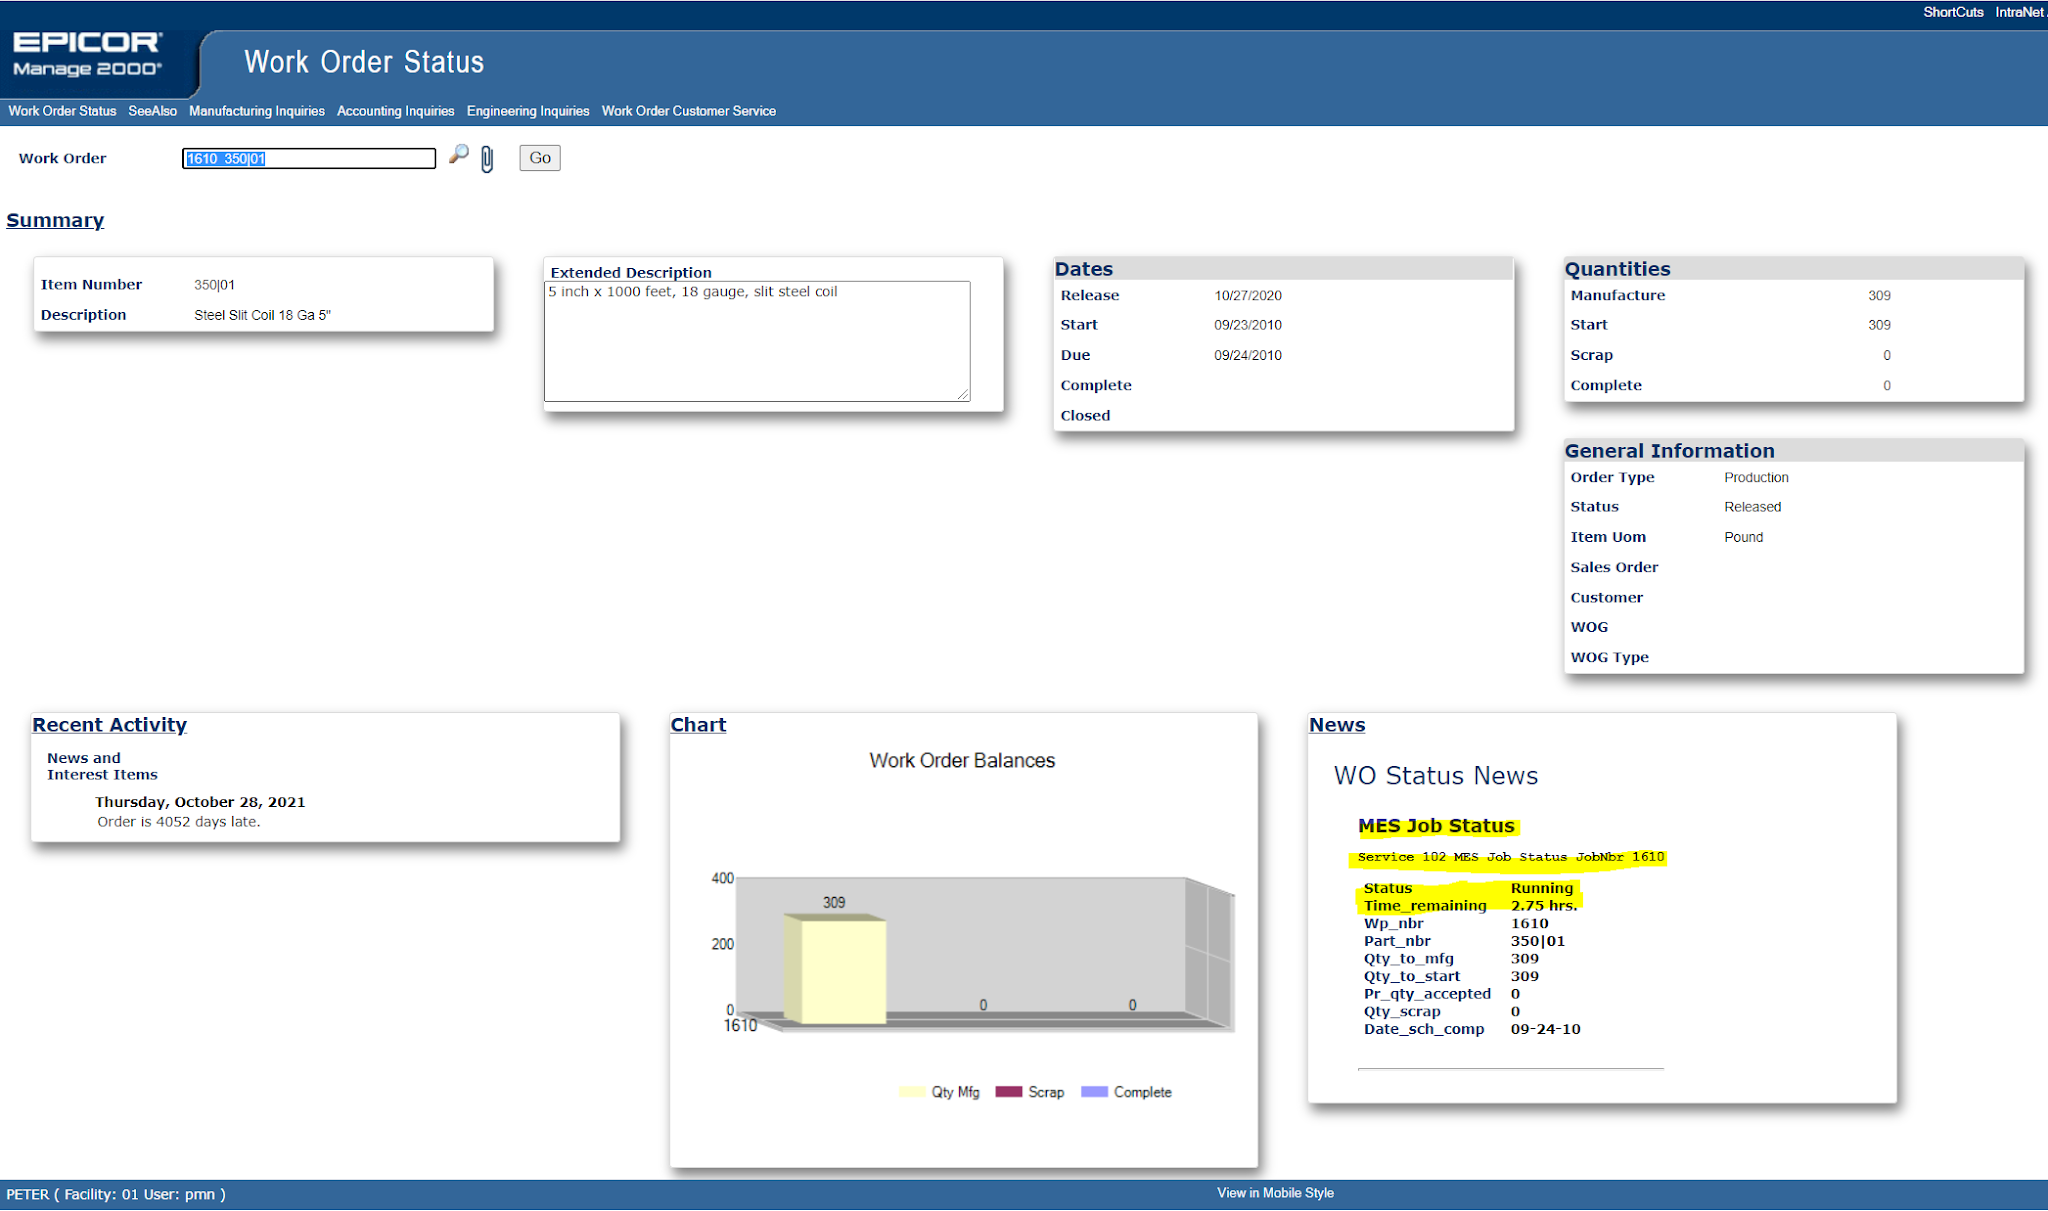Expand the Engineering Inquiries menu

coord(528,111)
